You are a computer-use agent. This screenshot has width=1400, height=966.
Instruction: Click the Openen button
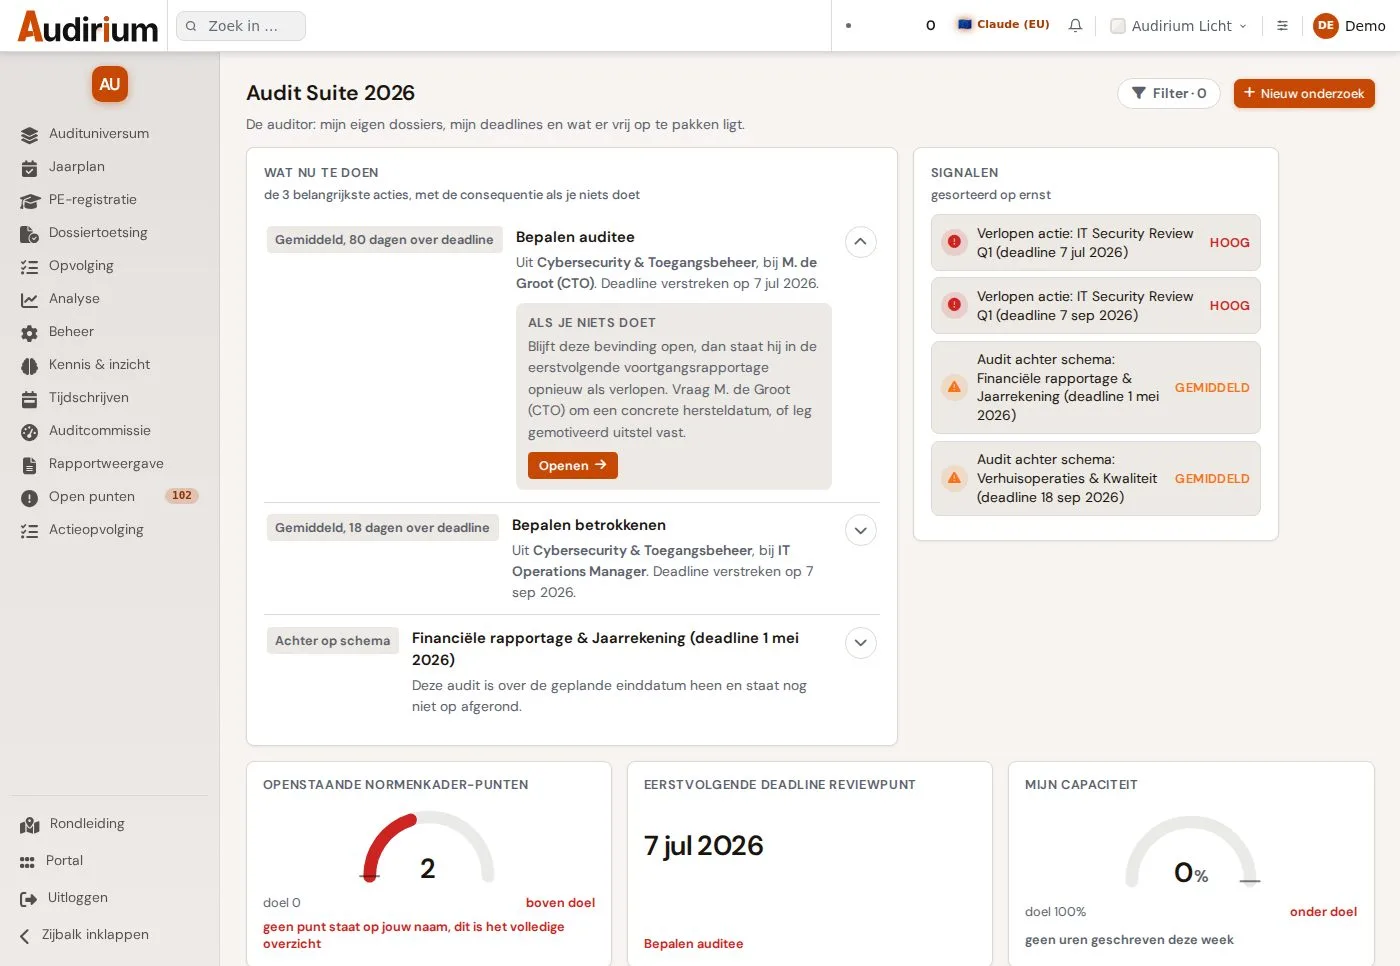pos(573,465)
